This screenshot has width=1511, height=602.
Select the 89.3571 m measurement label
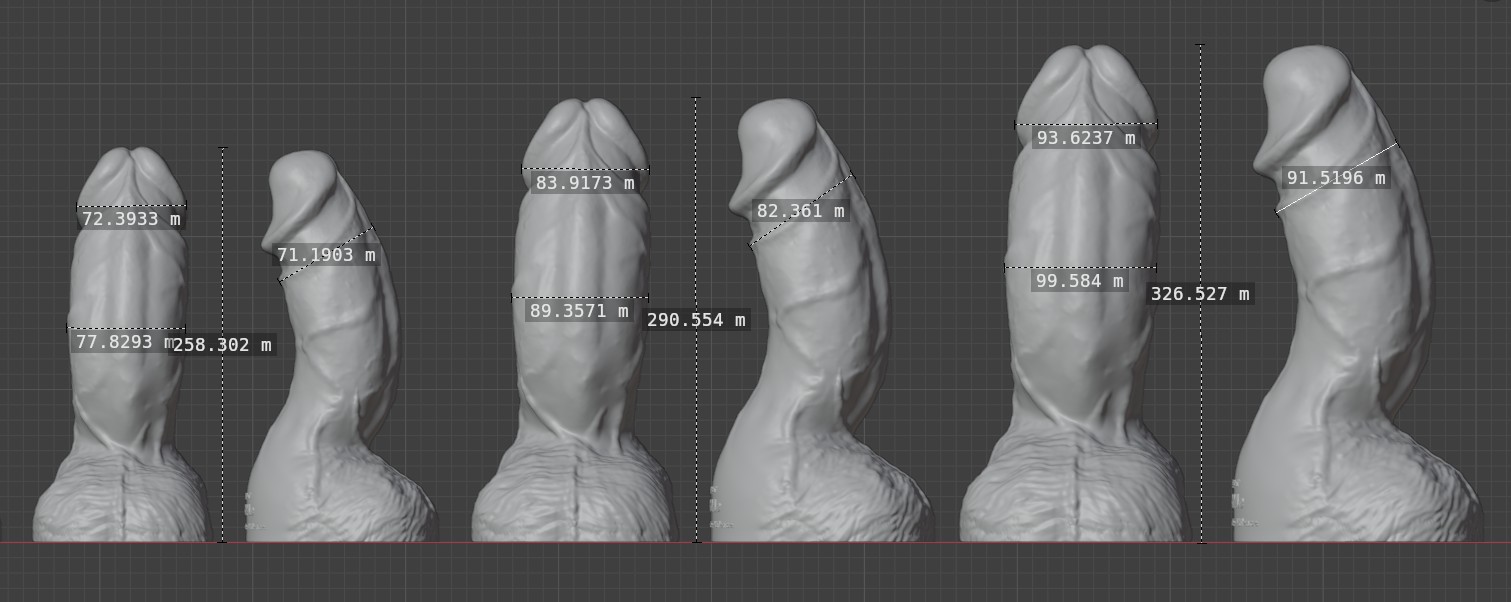coord(579,311)
